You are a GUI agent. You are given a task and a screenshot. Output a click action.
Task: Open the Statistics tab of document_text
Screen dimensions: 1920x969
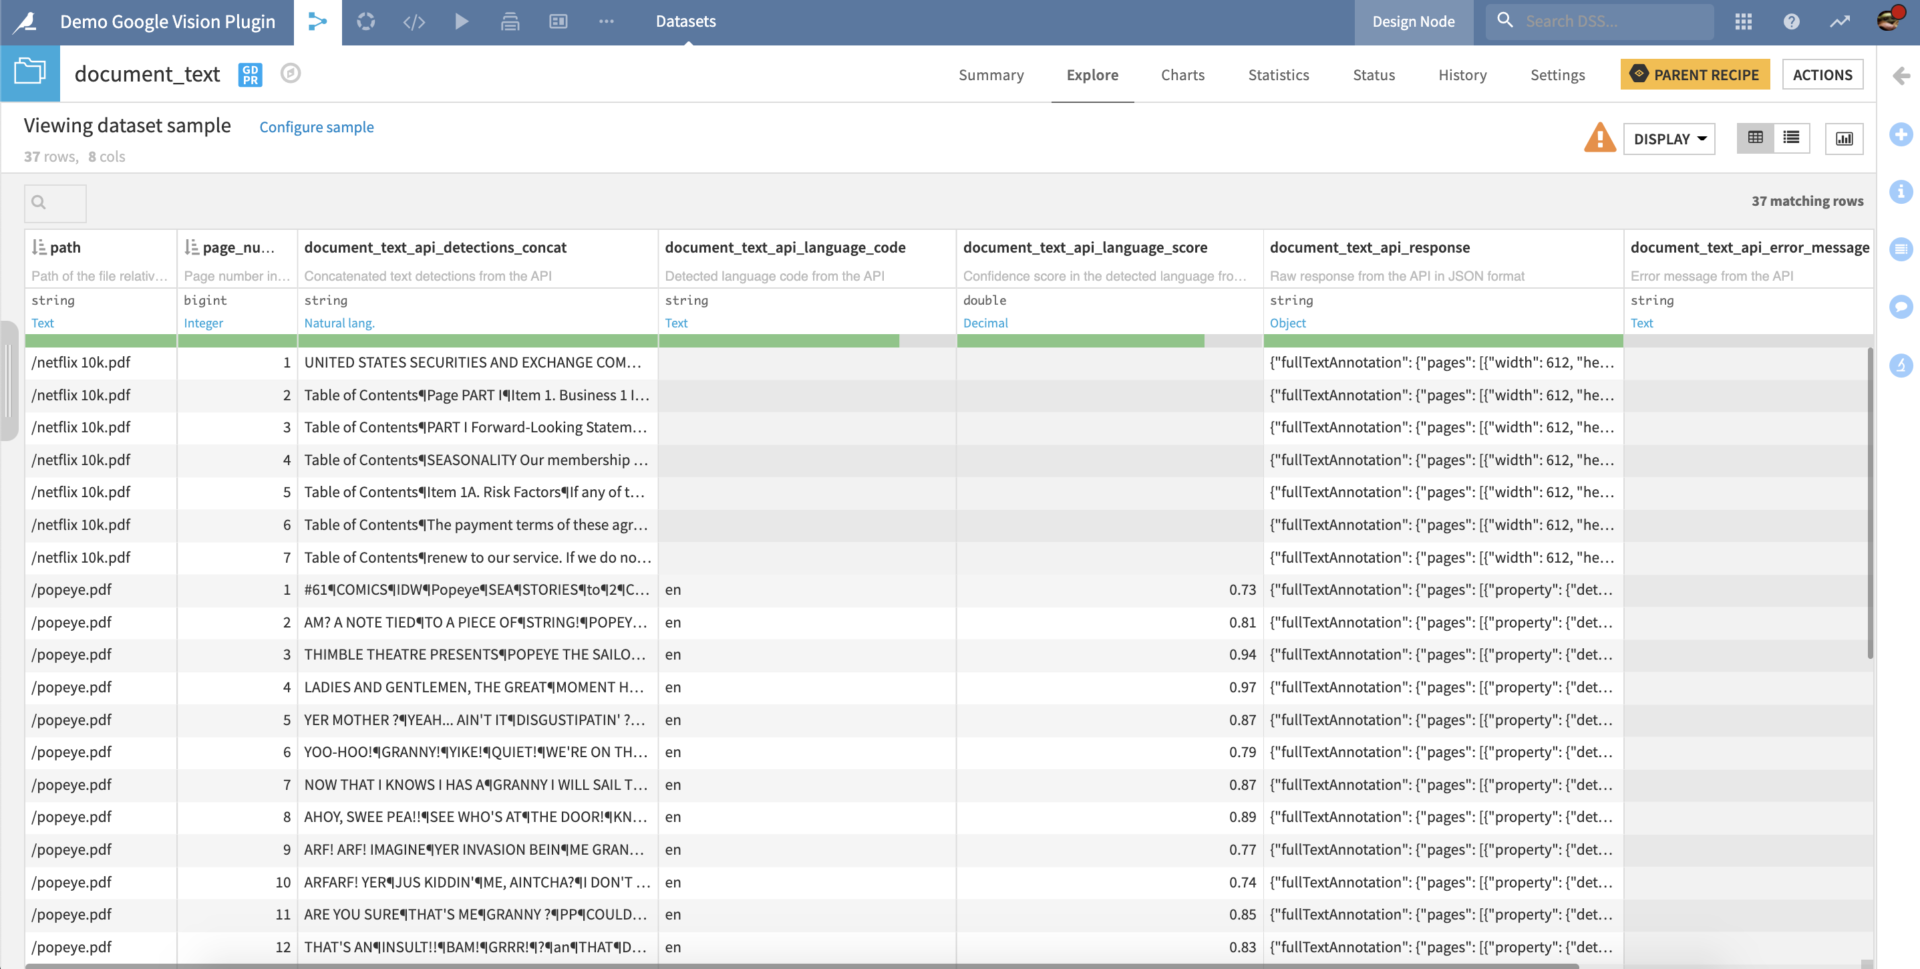coord(1278,75)
